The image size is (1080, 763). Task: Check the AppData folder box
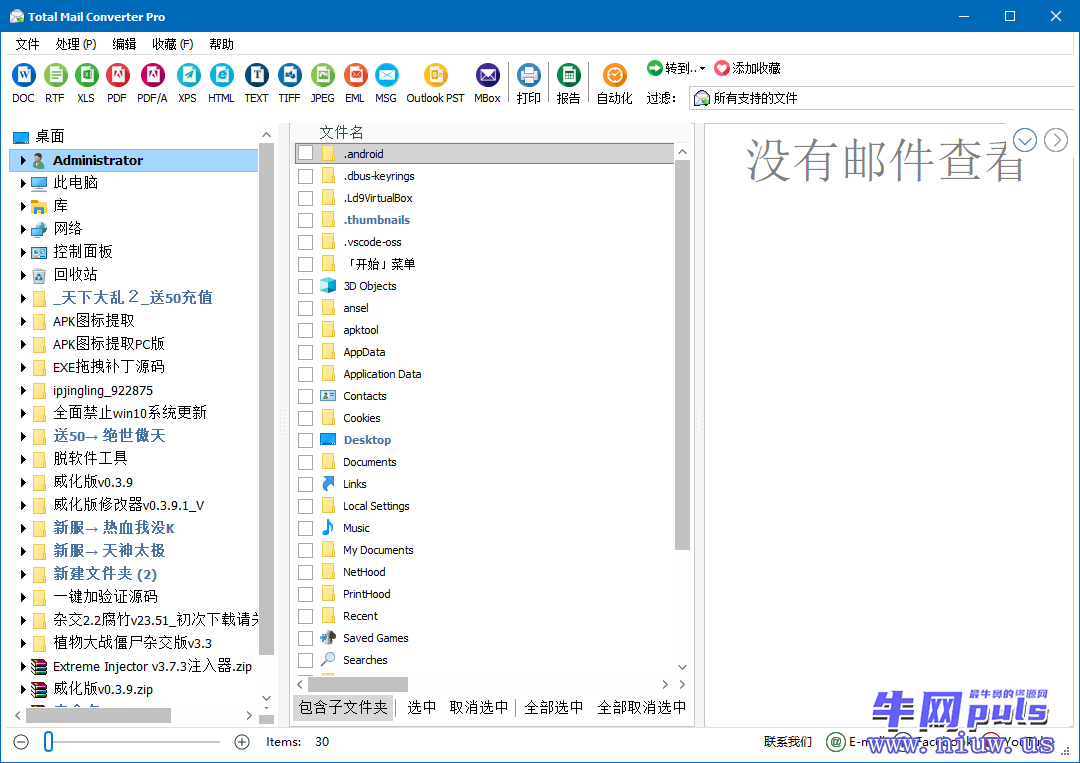click(x=306, y=352)
